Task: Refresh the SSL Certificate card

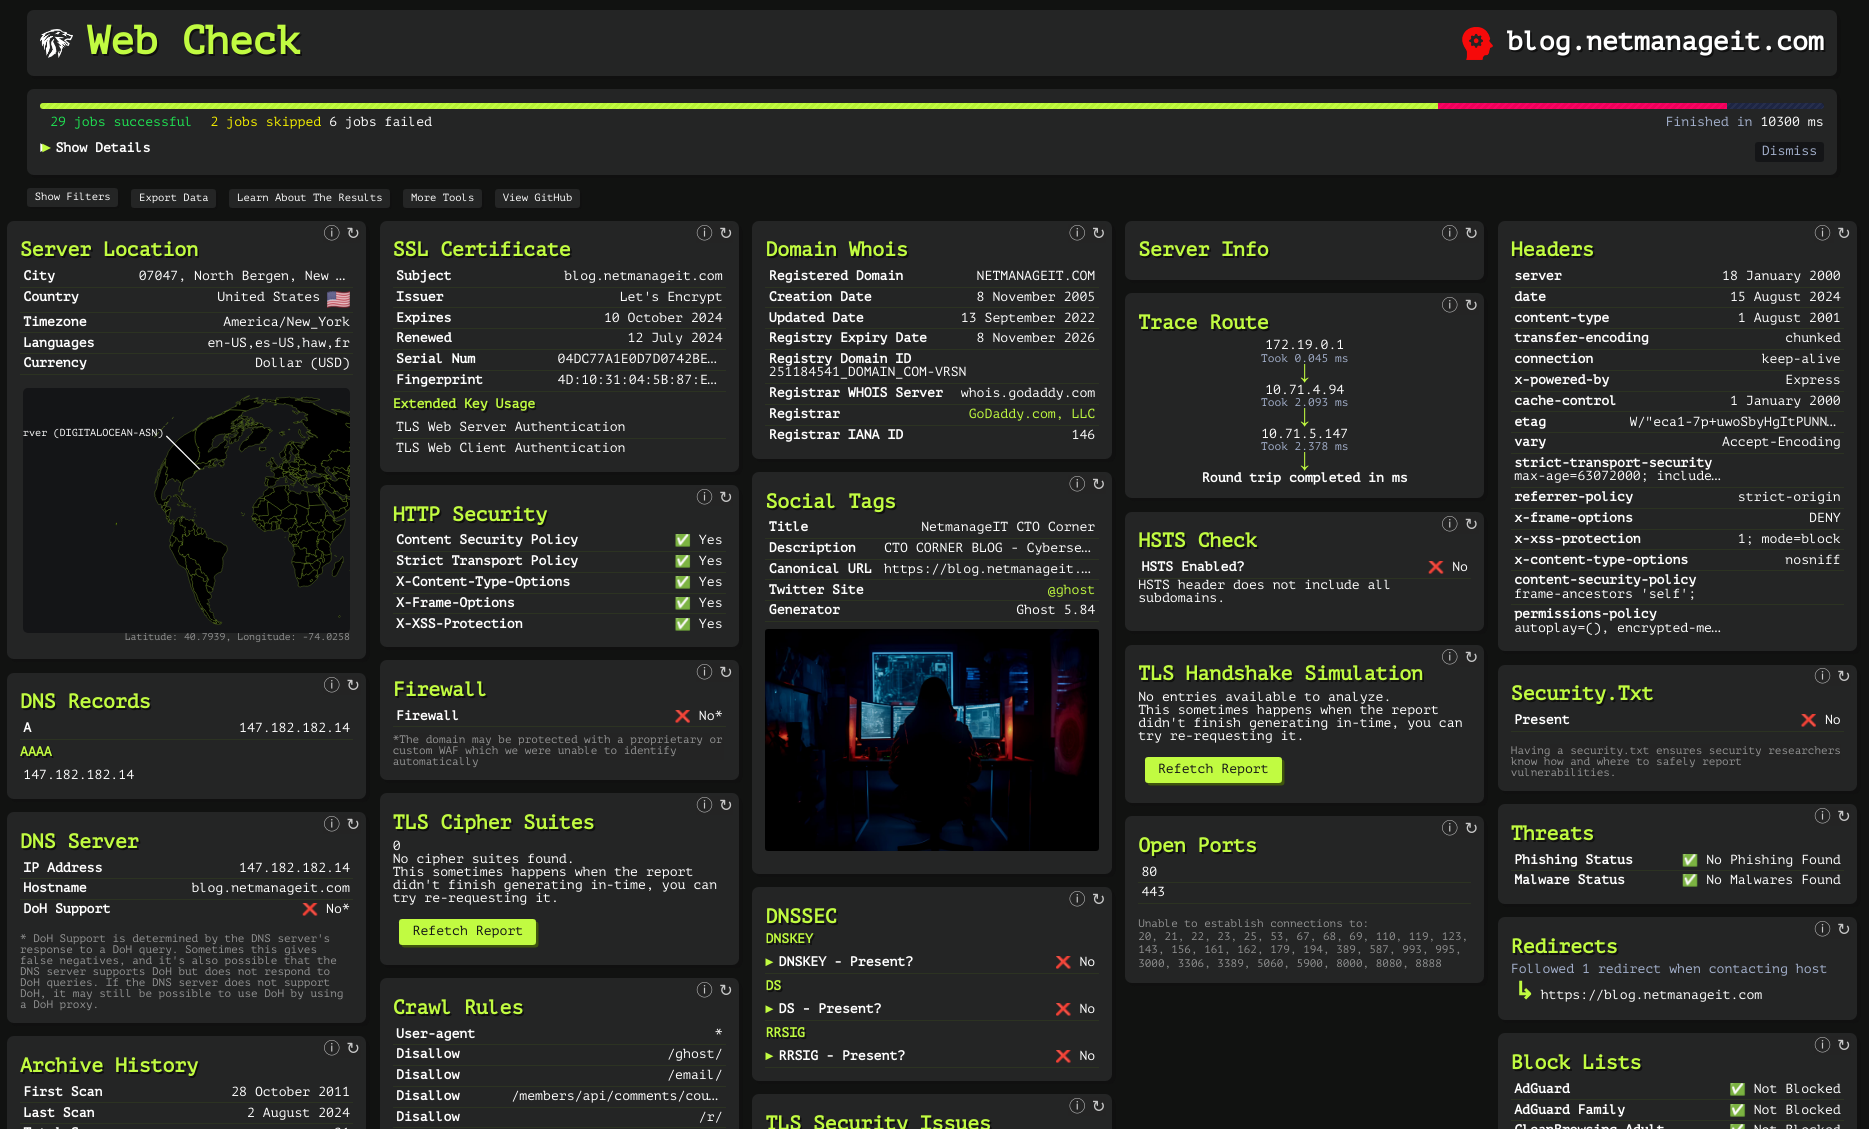Action: pyautogui.click(x=726, y=233)
